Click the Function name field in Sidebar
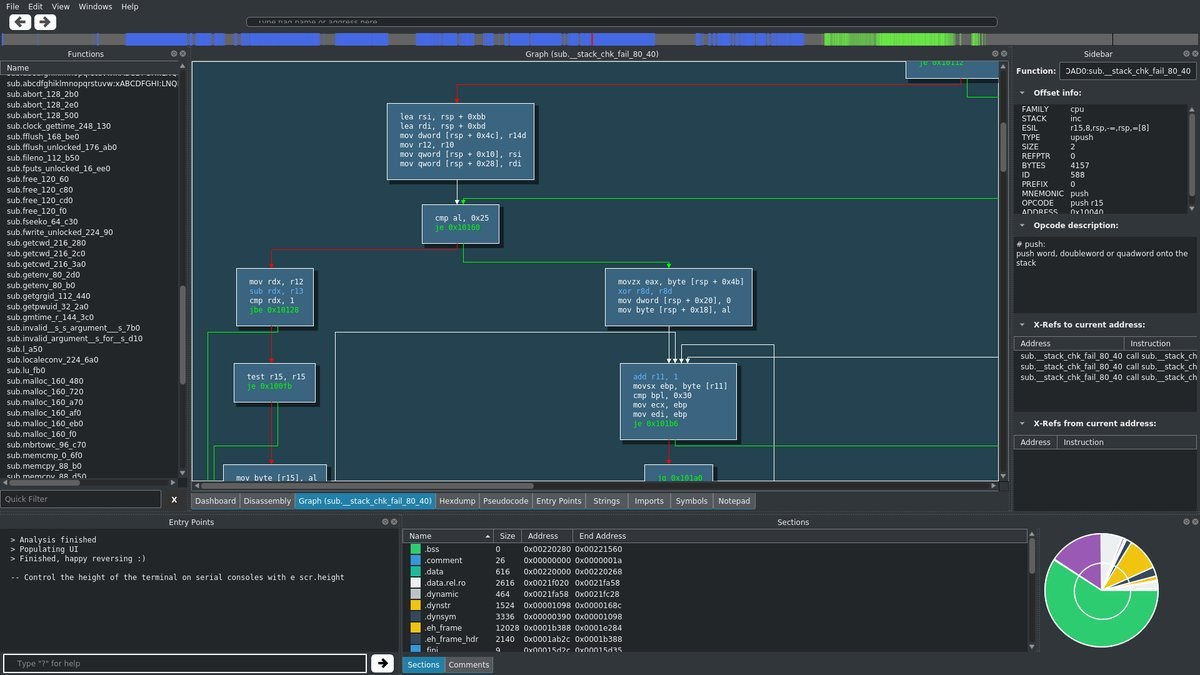This screenshot has height=675, width=1200. [1128, 71]
